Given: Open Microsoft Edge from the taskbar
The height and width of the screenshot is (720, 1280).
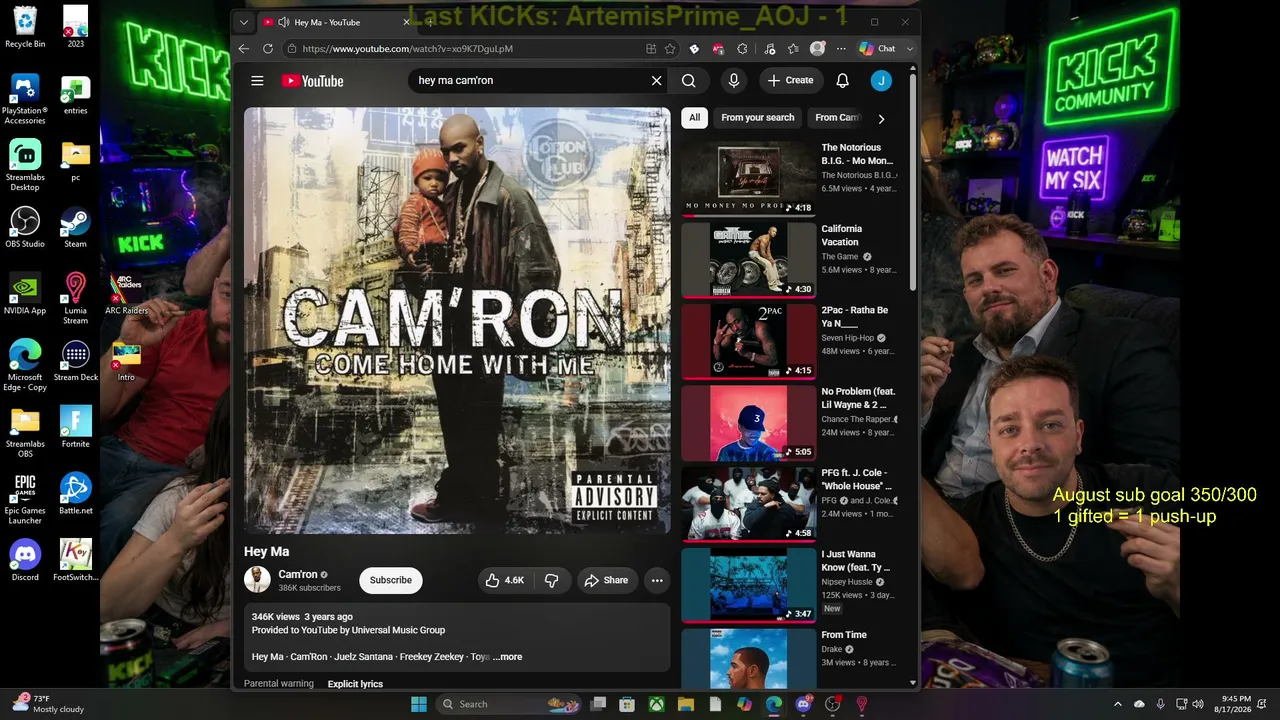Looking at the screenshot, I should 774,704.
